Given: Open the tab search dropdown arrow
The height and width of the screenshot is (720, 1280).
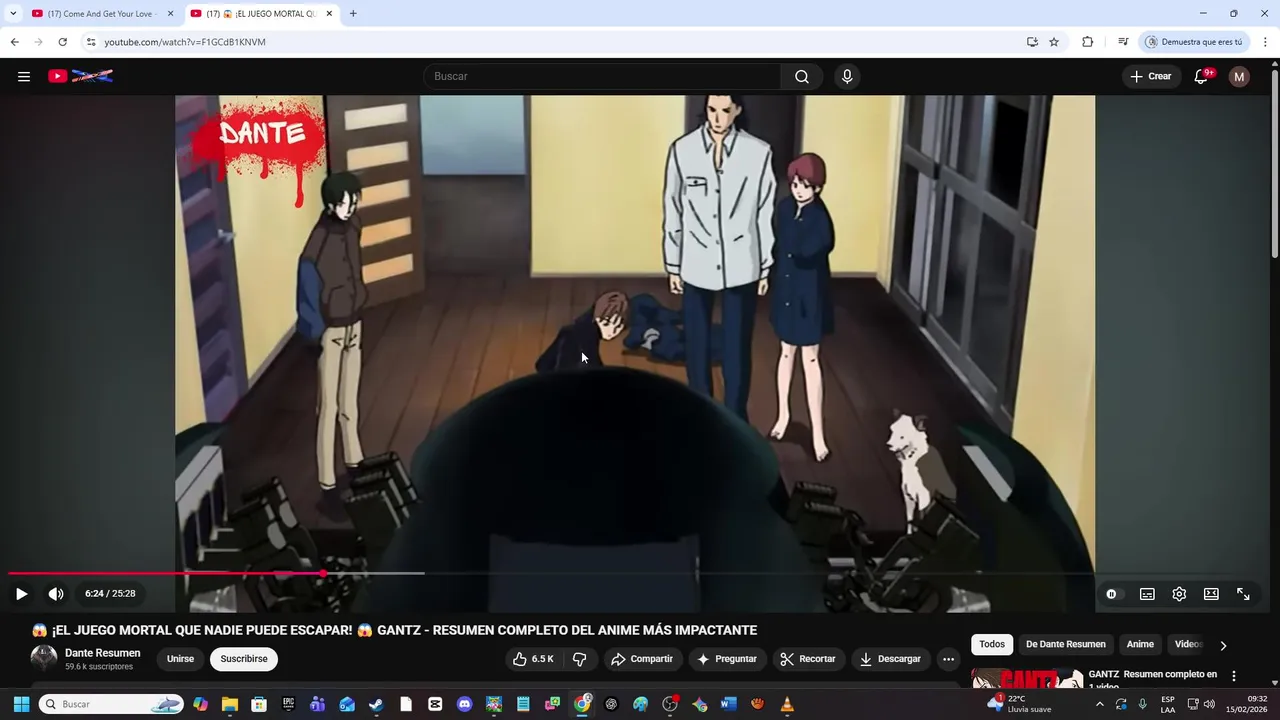Looking at the screenshot, I should coord(12,14).
